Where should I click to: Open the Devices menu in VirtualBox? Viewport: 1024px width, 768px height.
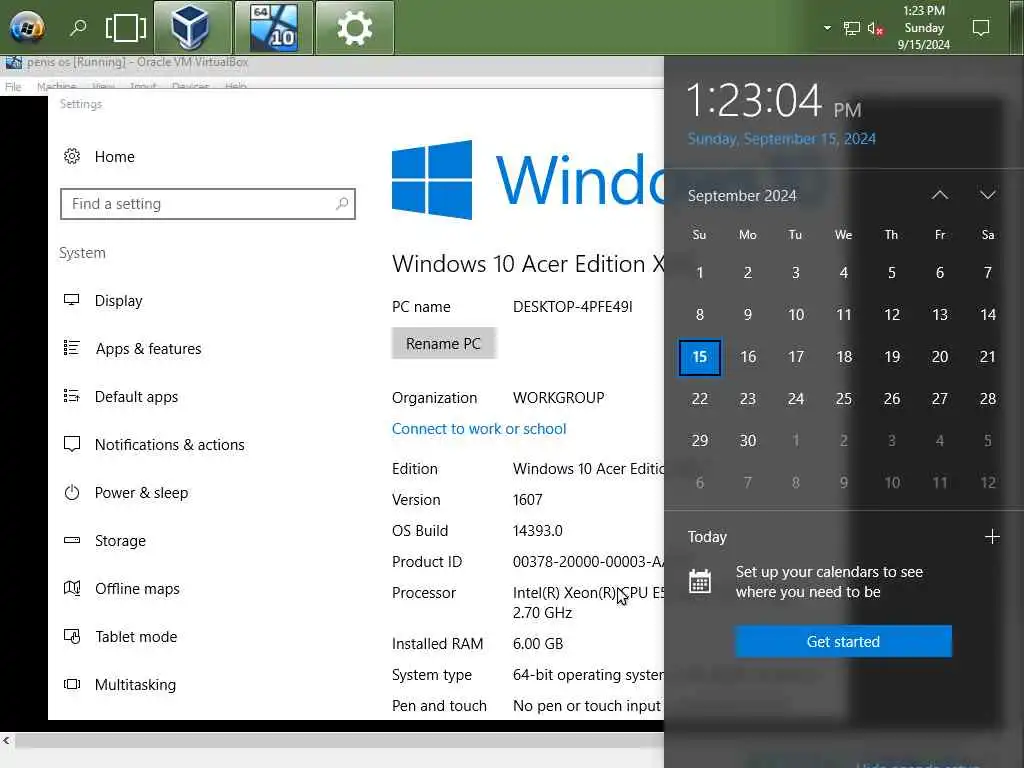pos(191,86)
